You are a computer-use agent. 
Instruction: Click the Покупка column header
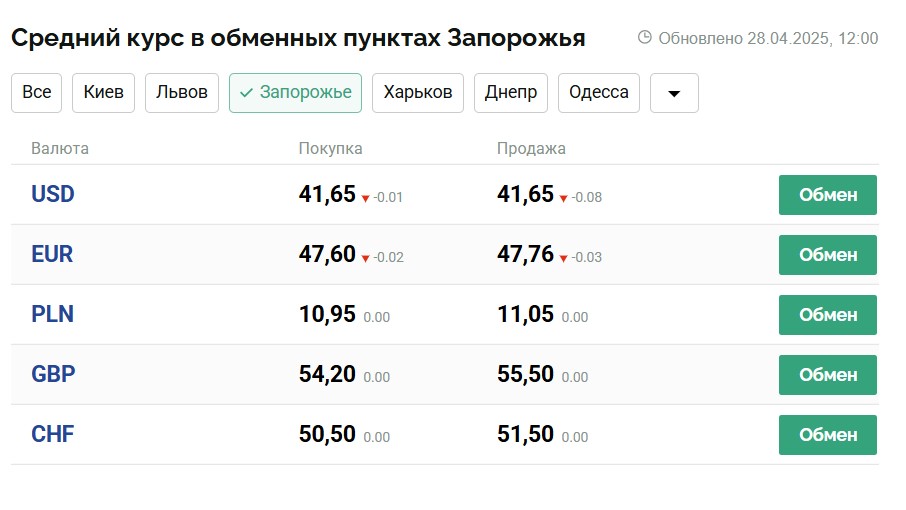click(x=330, y=149)
